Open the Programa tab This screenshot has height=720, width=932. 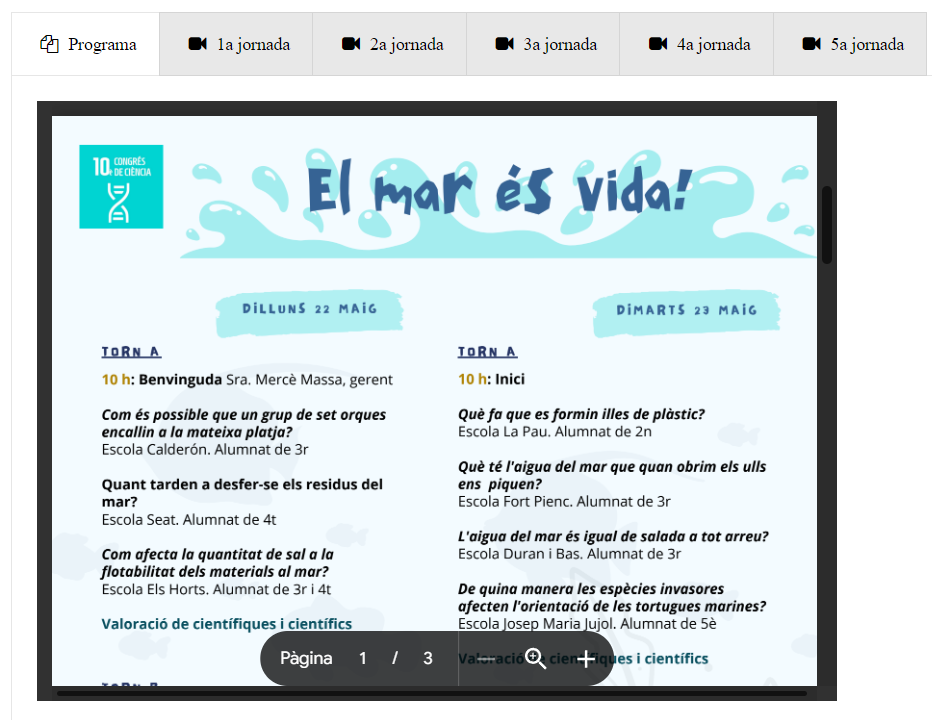pos(86,44)
